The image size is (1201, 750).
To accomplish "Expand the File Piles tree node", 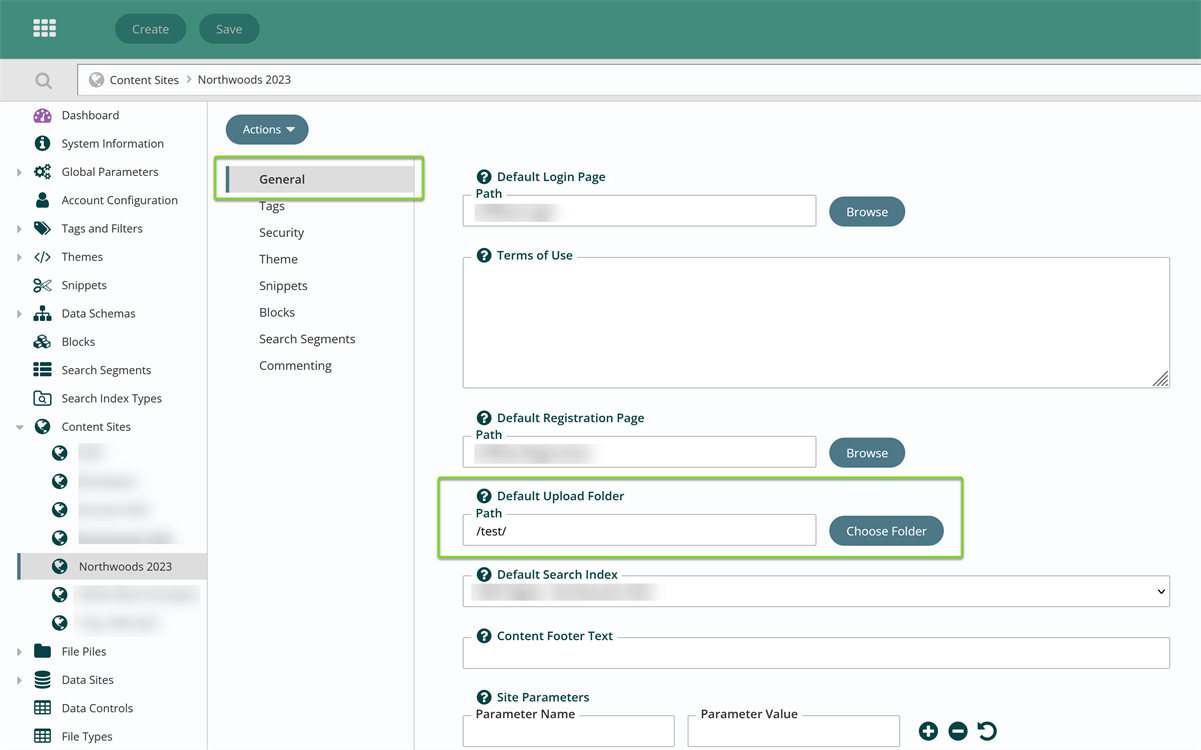I will 19,652.
